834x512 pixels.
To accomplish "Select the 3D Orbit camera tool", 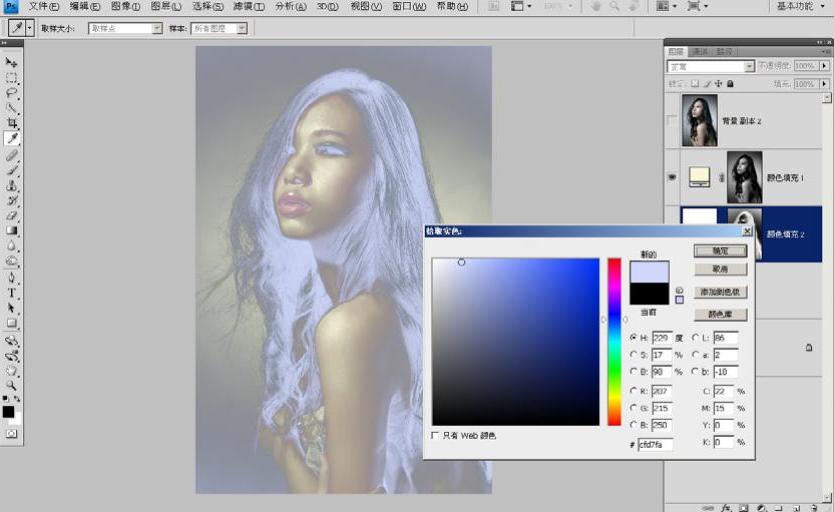I will (x=11, y=356).
